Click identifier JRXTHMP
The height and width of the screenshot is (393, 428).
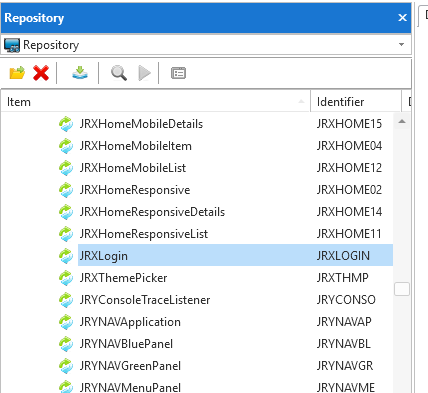tap(342, 278)
